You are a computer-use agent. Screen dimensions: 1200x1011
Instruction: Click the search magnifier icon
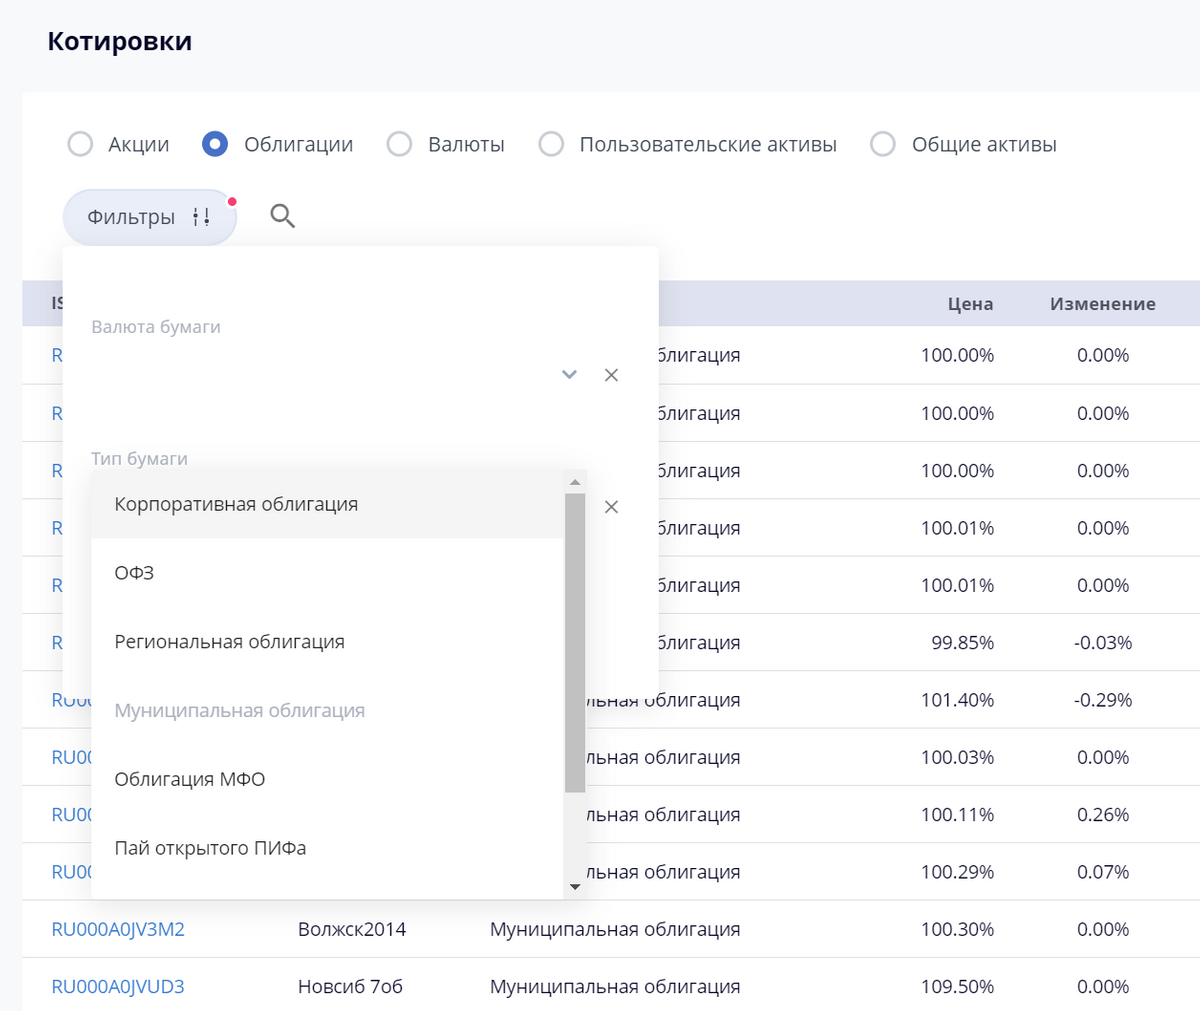coord(282,216)
